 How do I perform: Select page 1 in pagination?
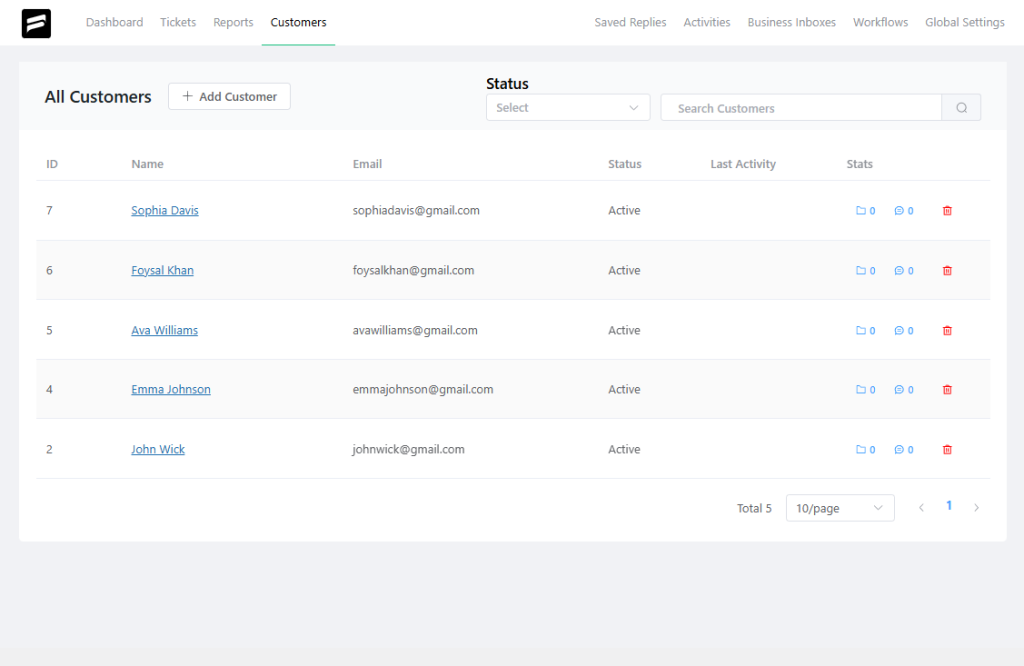[949, 506]
